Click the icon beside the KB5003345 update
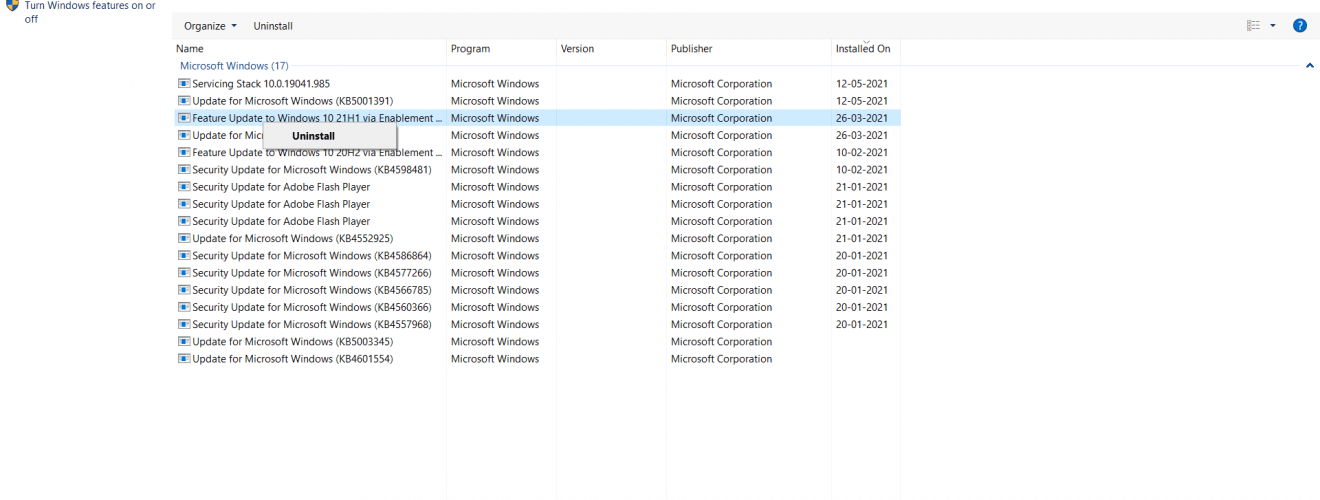 pos(184,342)
